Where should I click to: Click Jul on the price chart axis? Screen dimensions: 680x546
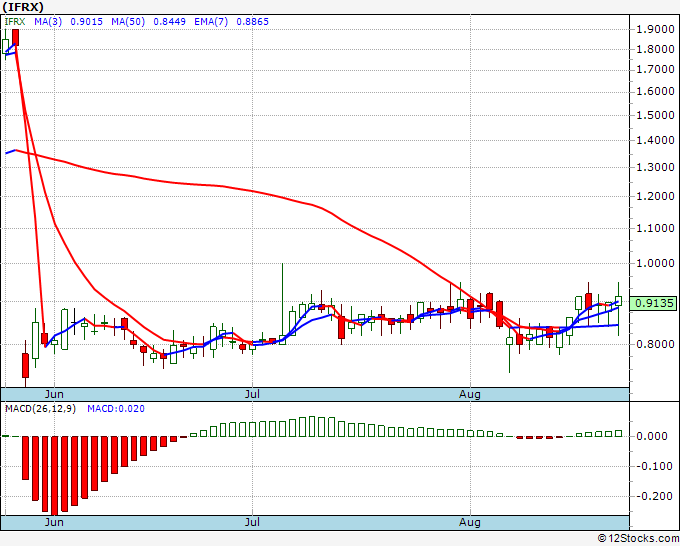pyautogui.click(x=252, y=394)
